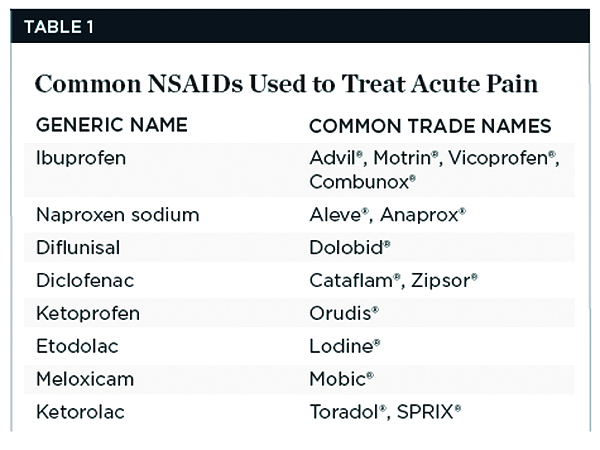Click the Toradol, SPRIX trade names cell
Screen dimensions: 600x450
pyautogui.click(x=385, y=412)
